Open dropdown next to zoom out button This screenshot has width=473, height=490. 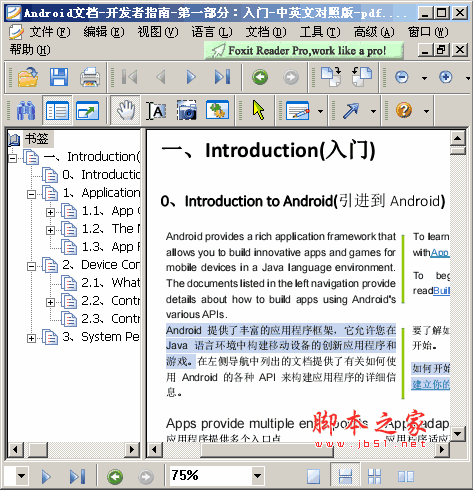click(x=424, y=78)
